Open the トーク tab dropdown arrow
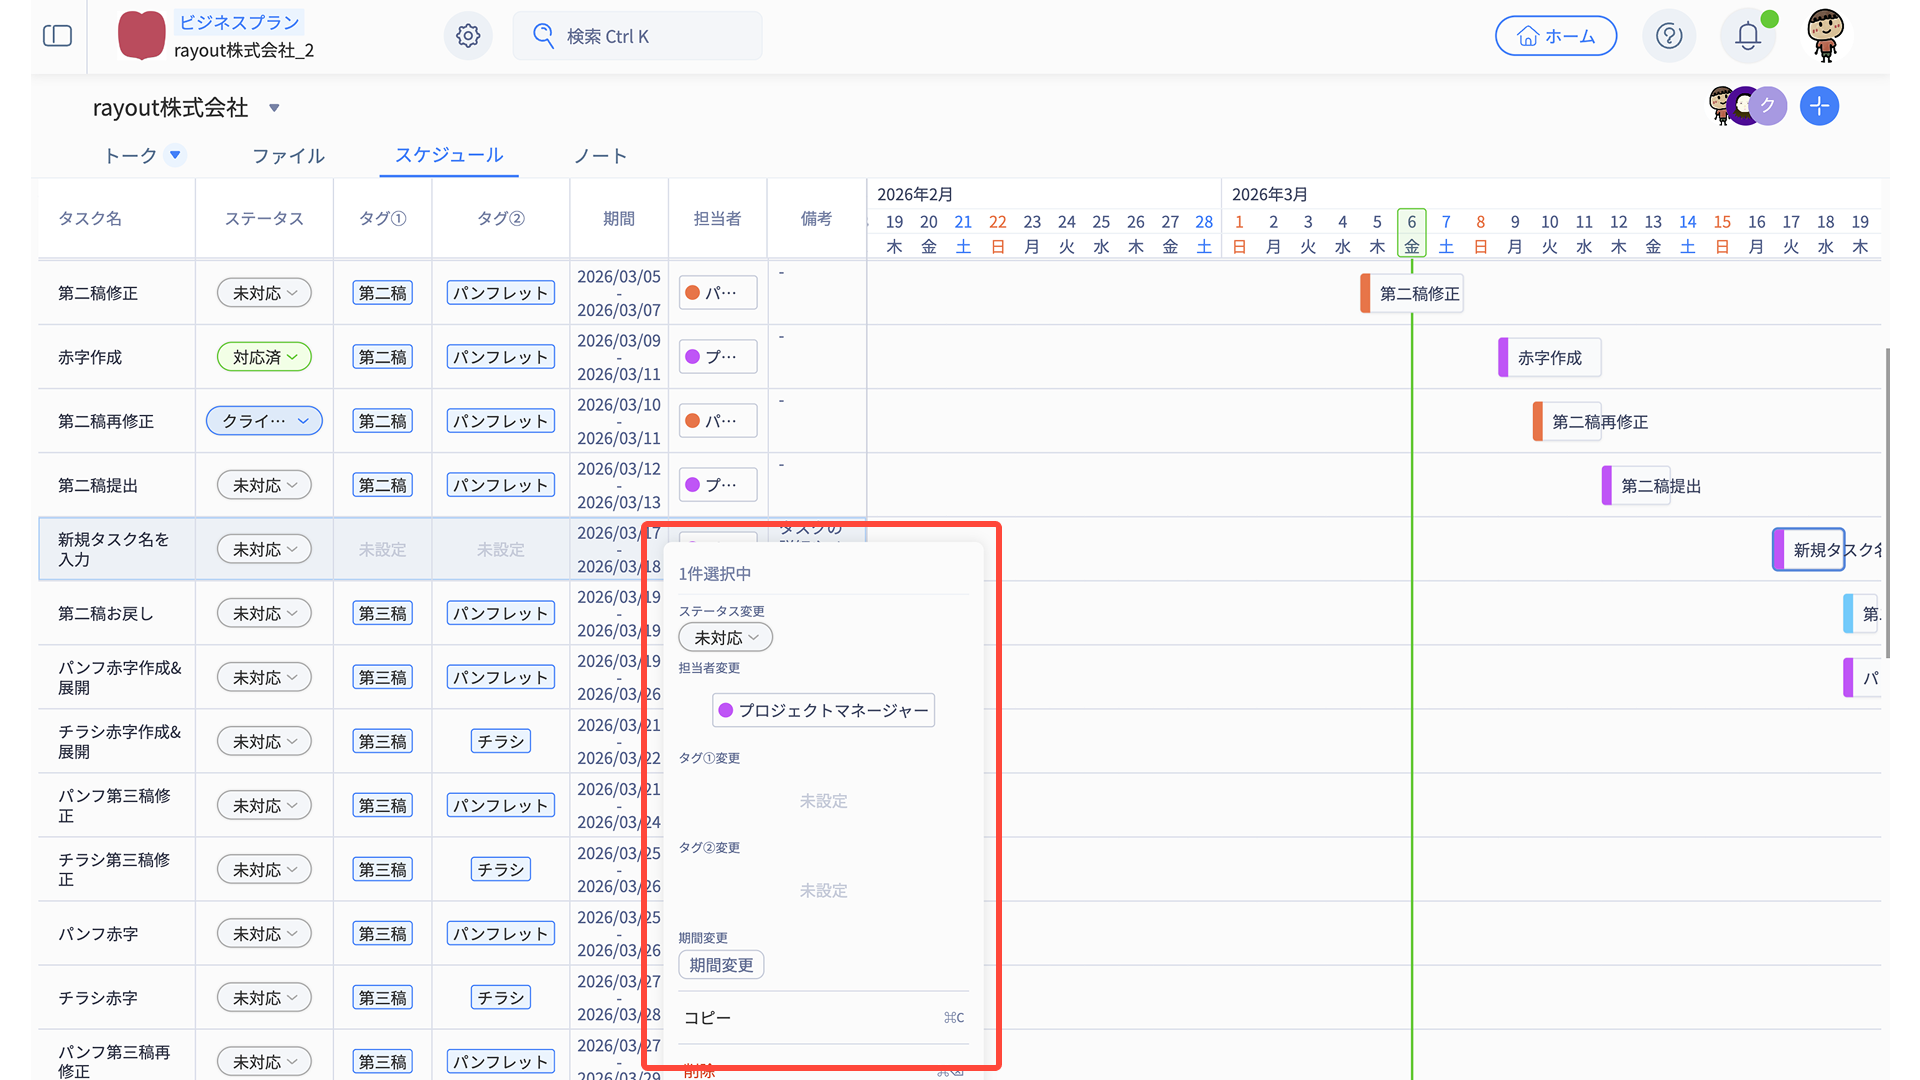This screenshot has height=1080, width=1920. click(175, 155)
